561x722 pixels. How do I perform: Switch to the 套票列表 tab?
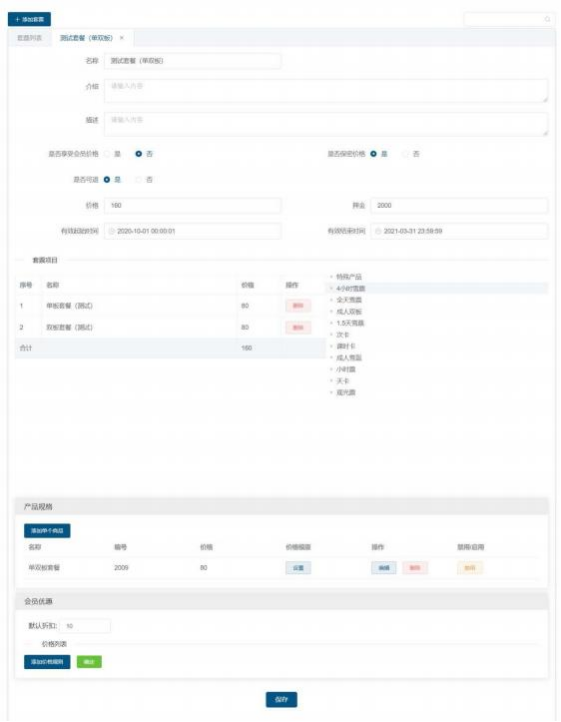[29, 38]
